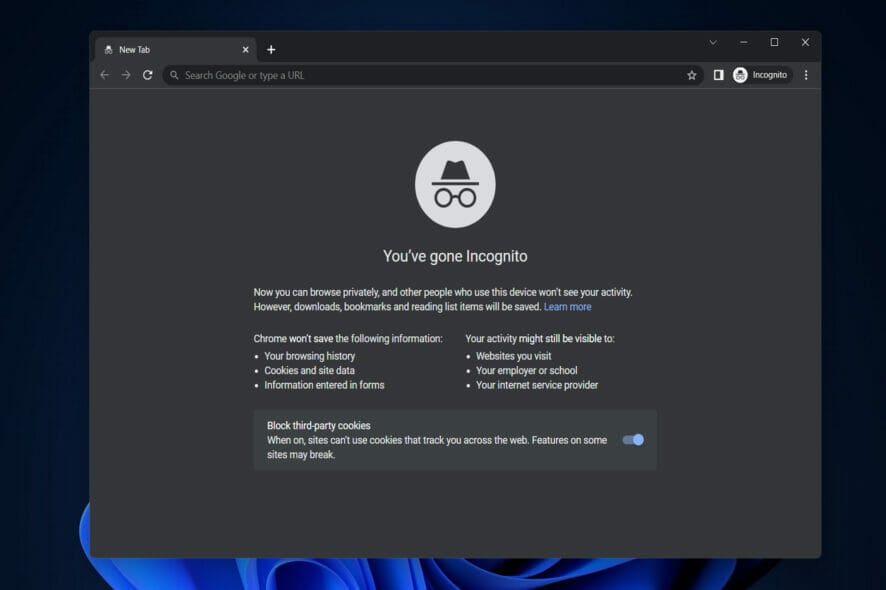
Task: Click the back navigation arrow
Action: coord(105,75)
